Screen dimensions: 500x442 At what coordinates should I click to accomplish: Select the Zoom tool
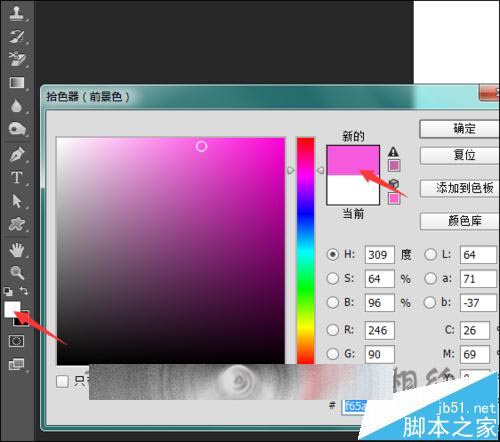17,273
